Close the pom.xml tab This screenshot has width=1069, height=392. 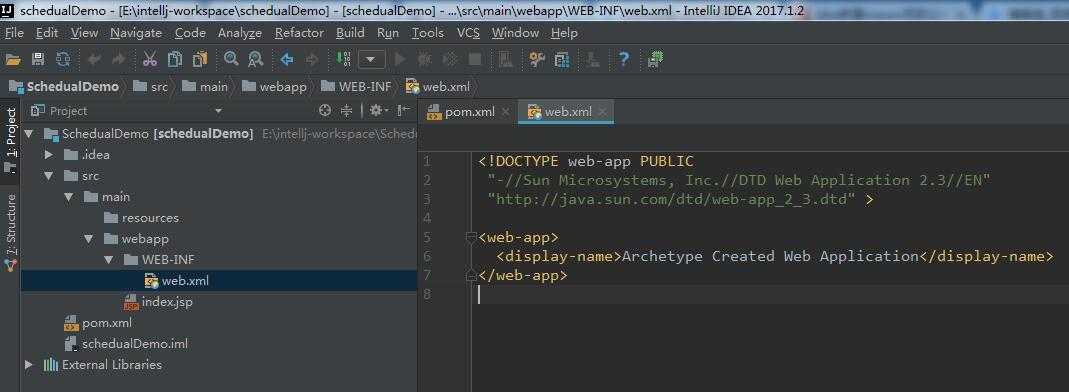coord(506,112)
